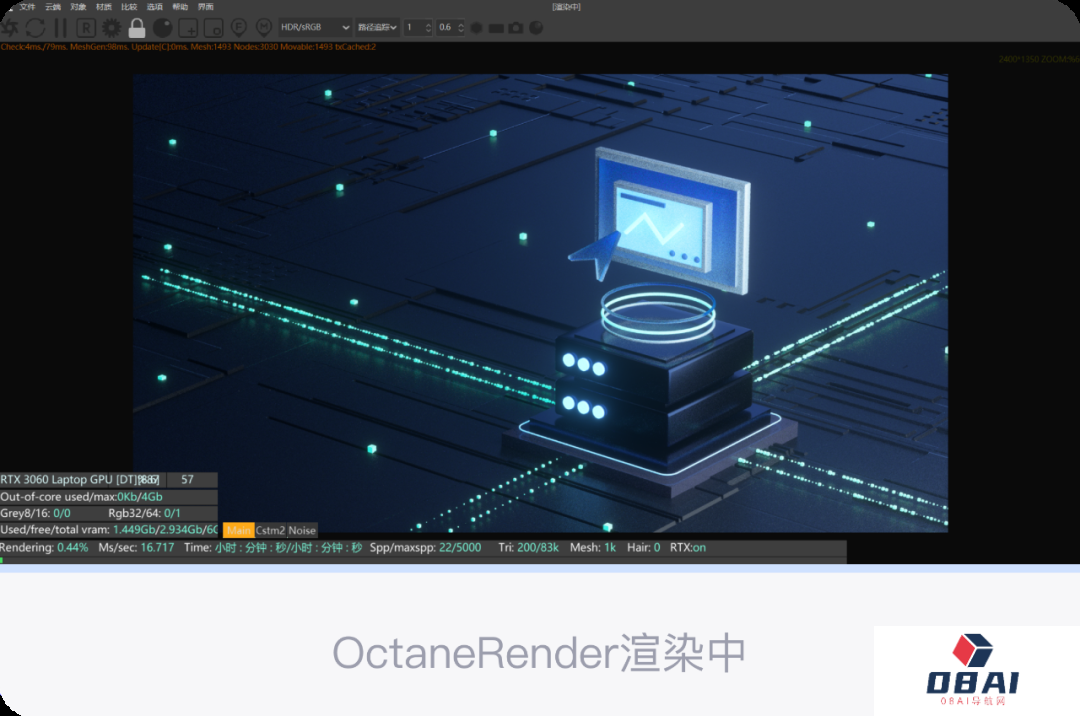Open the 文件 menu
The height and width of the screenshot is (716, 1080).
click(x=27, y=7)
